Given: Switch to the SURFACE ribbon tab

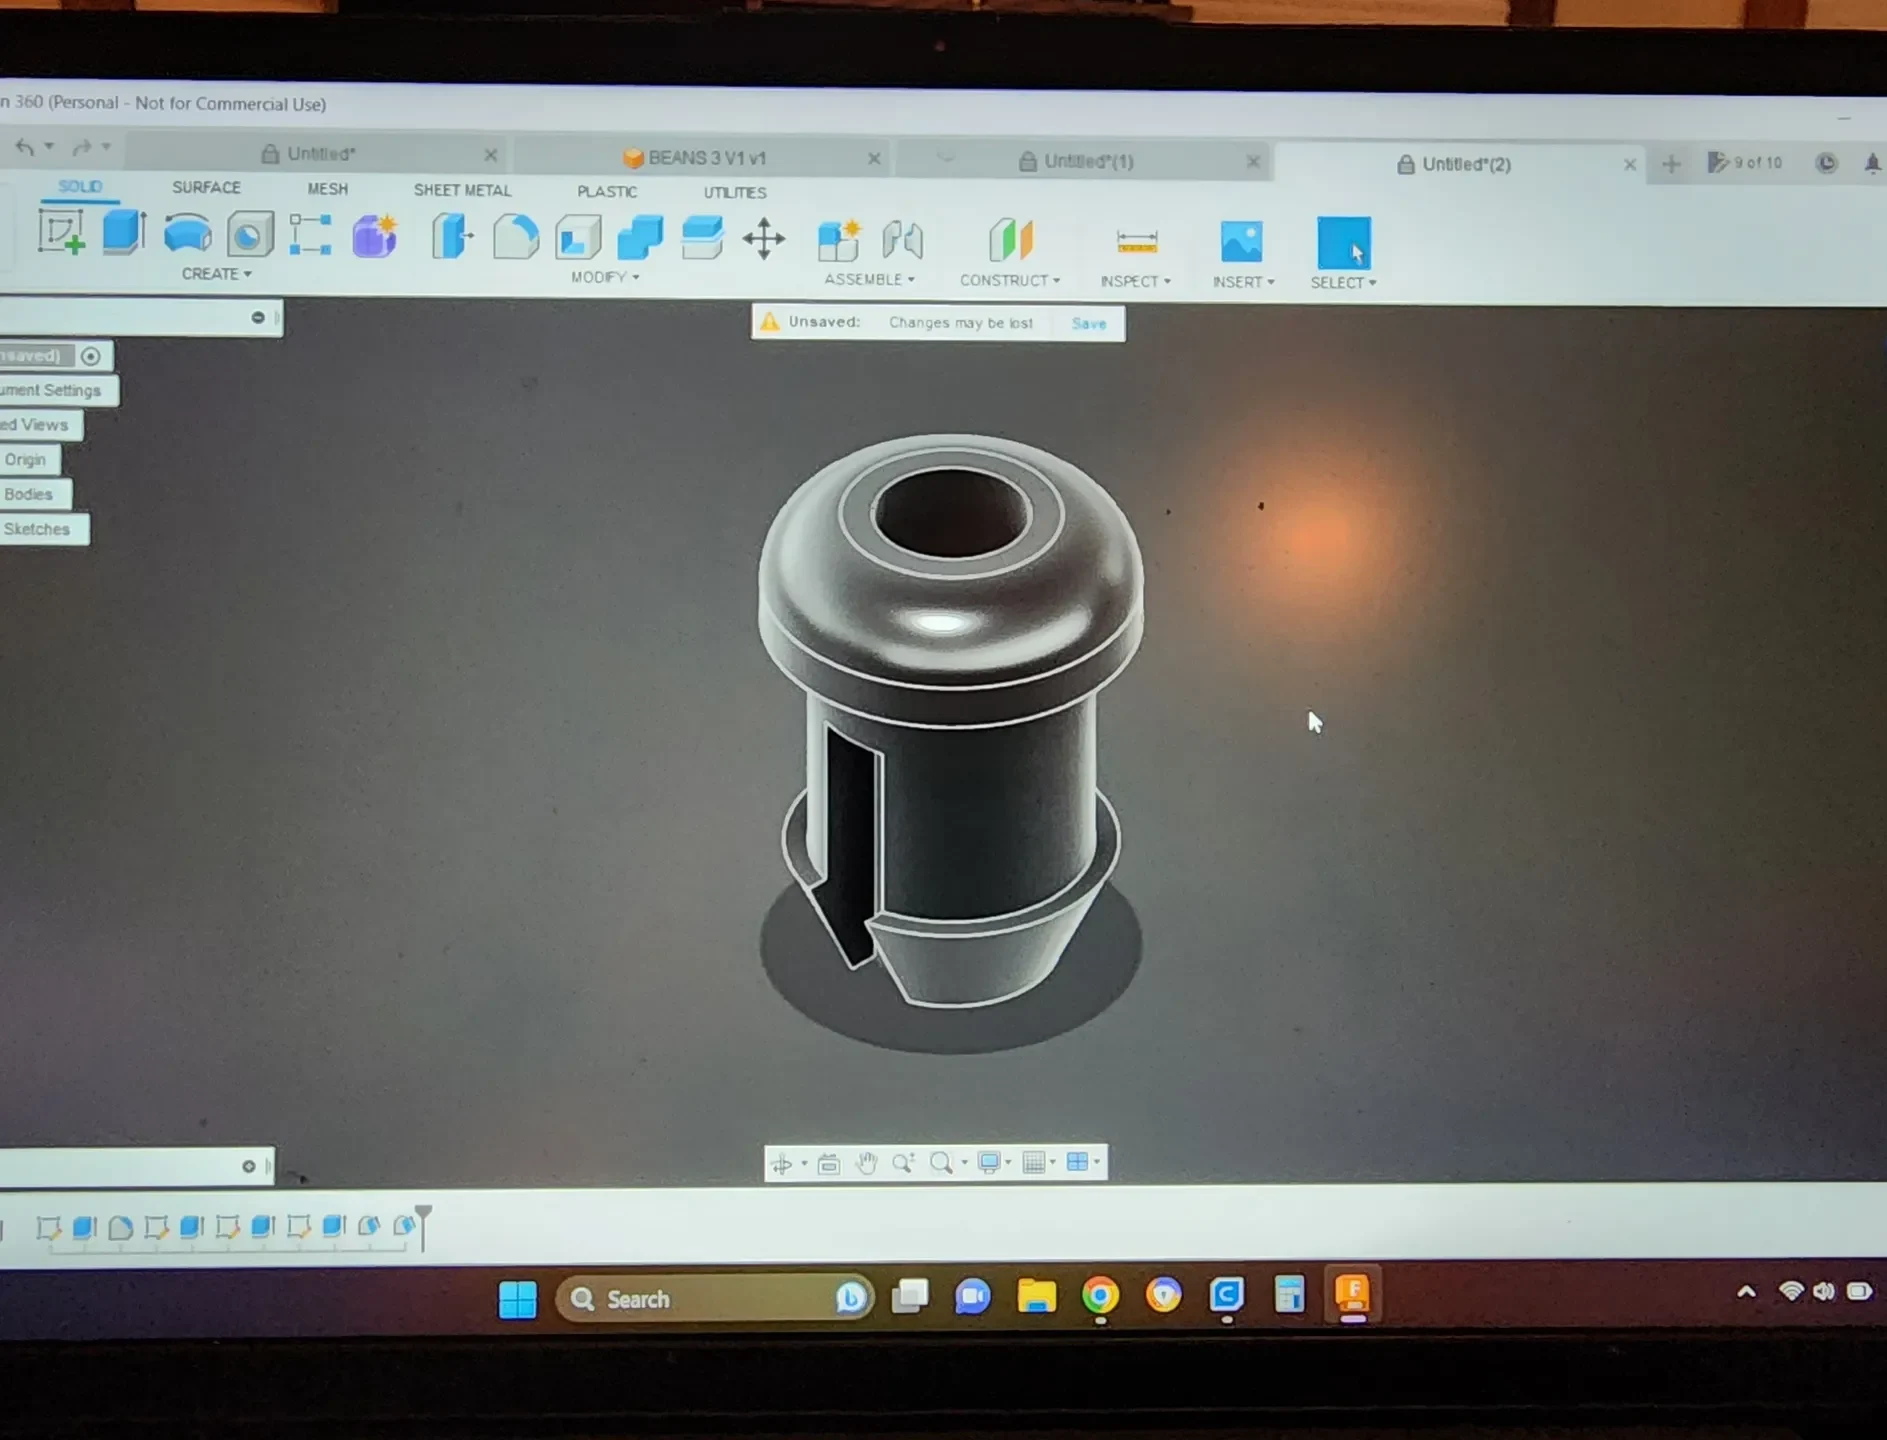Looking at the screenshot, I should 206,187.
